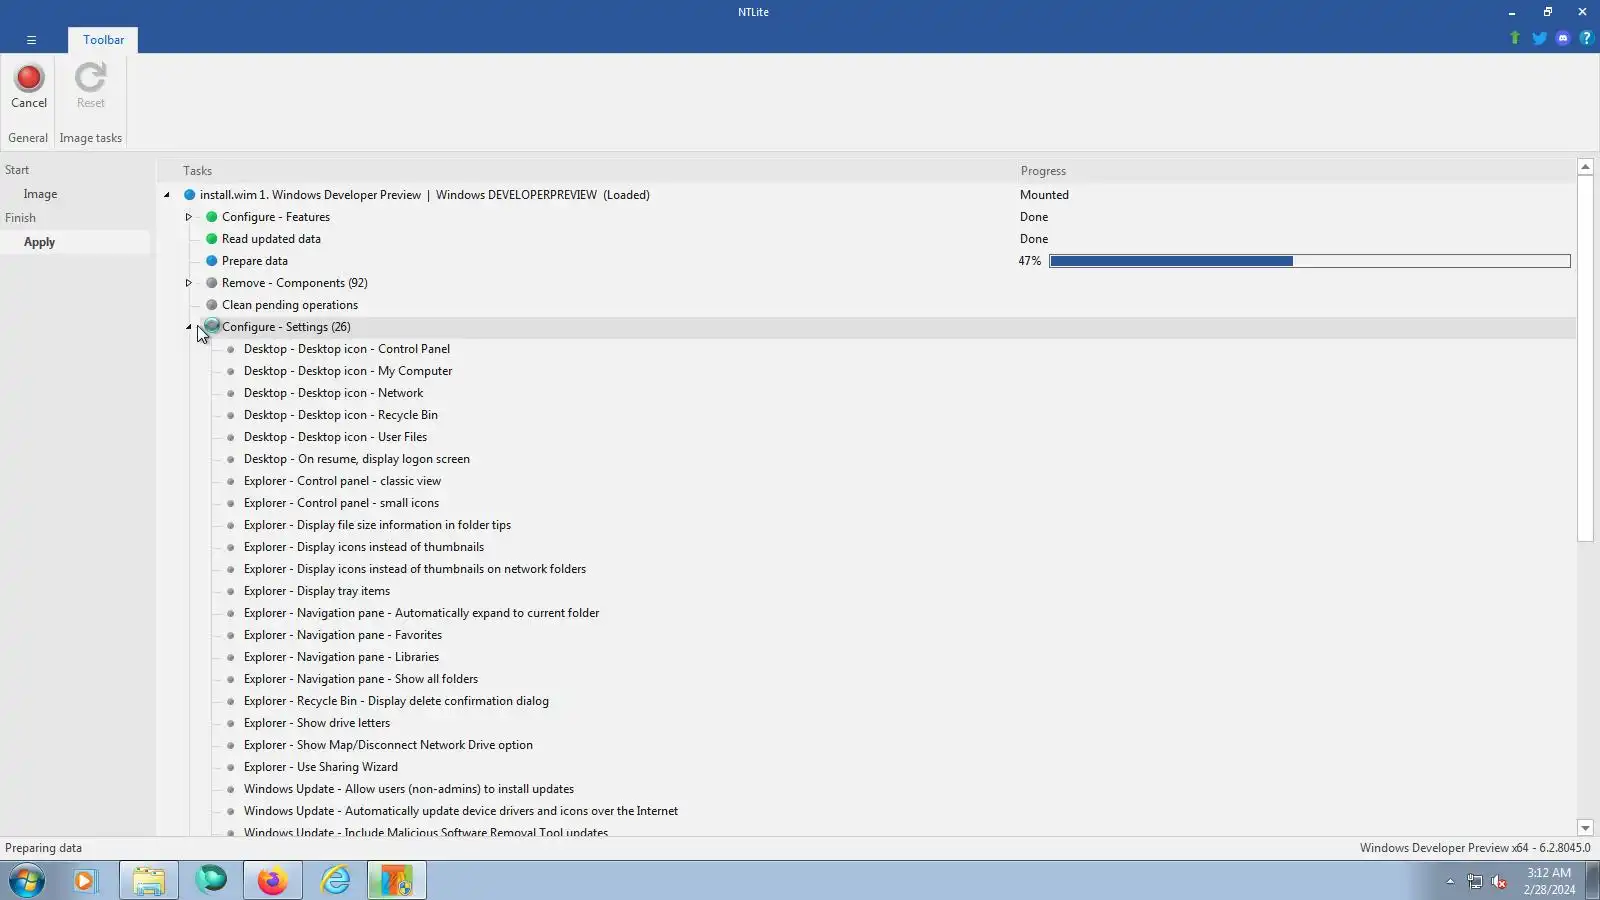1600x900 pixels.
Task: Click blue status icon beside Prepare data
Action: click(x=211, y=261)
